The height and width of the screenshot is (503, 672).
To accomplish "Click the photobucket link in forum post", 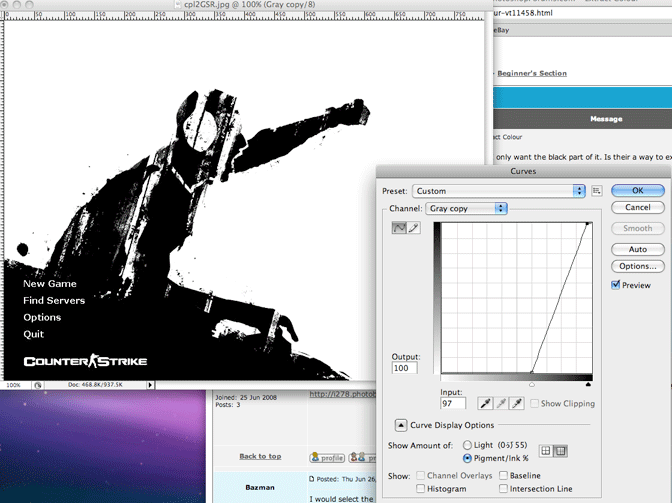I will pyautogui.click(x=342, y=394).
